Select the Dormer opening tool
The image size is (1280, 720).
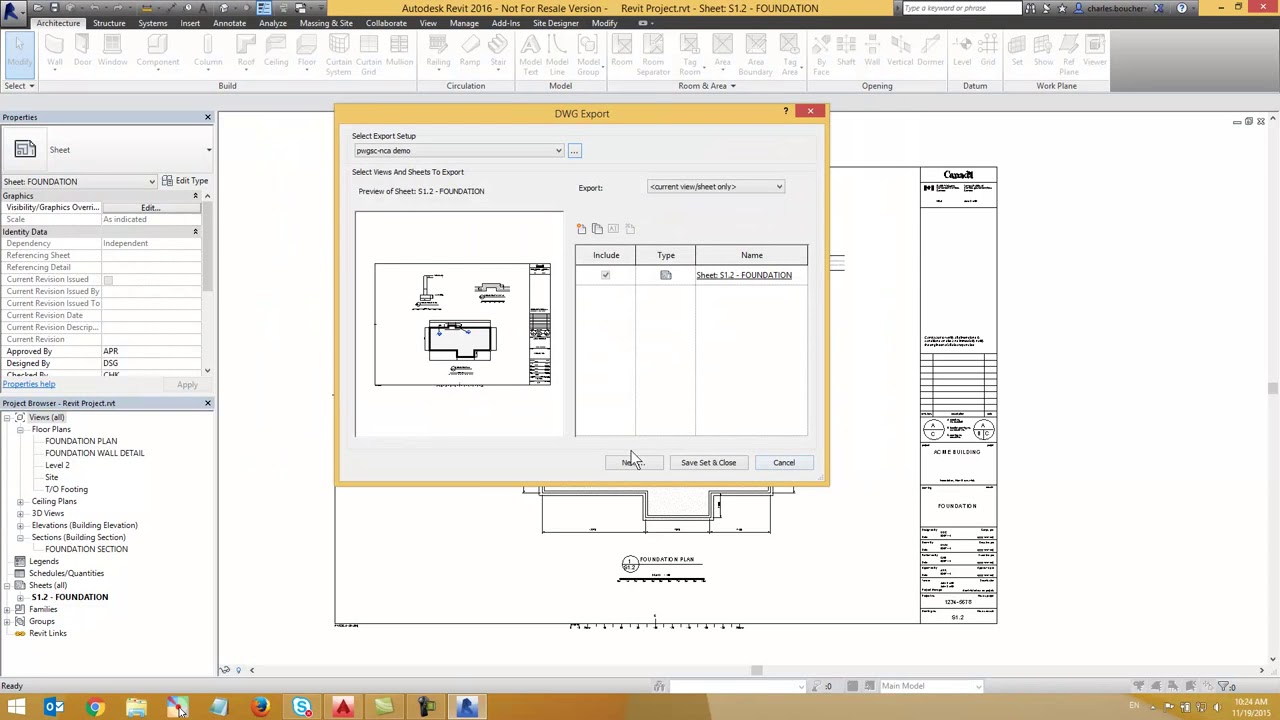point(930,52)
